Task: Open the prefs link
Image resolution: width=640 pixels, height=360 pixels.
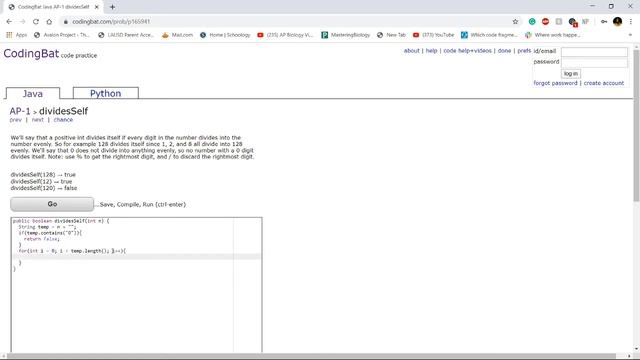Action: [524, 51]
